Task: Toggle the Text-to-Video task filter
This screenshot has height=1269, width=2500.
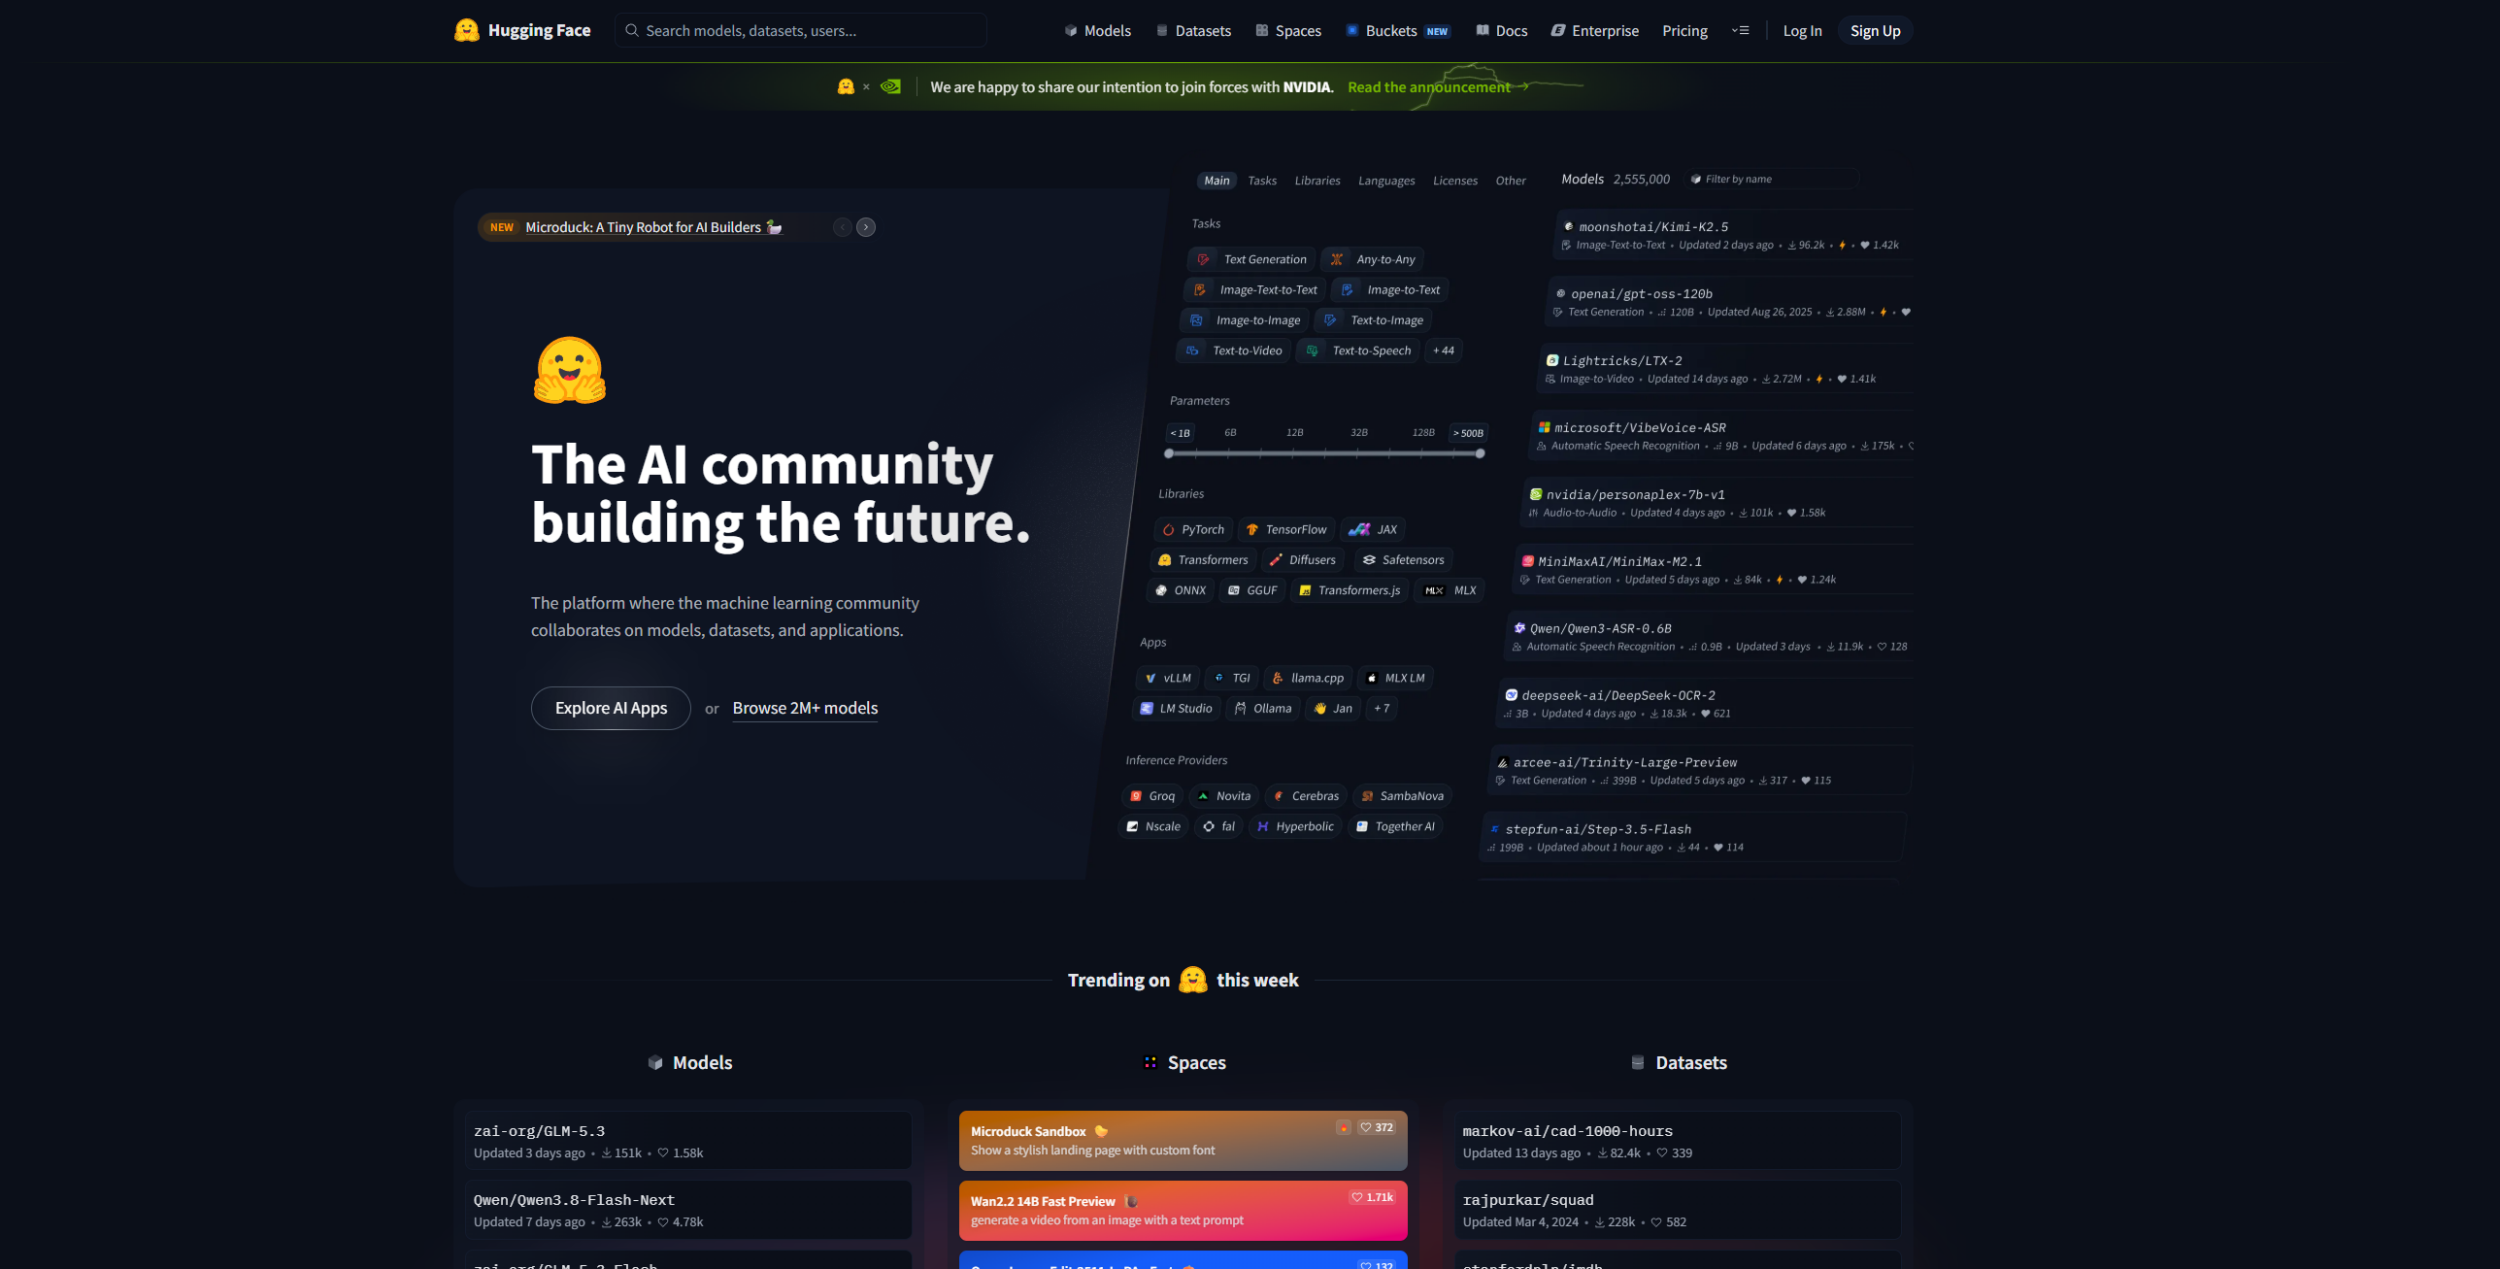Action: click(x=1235, y=351)
